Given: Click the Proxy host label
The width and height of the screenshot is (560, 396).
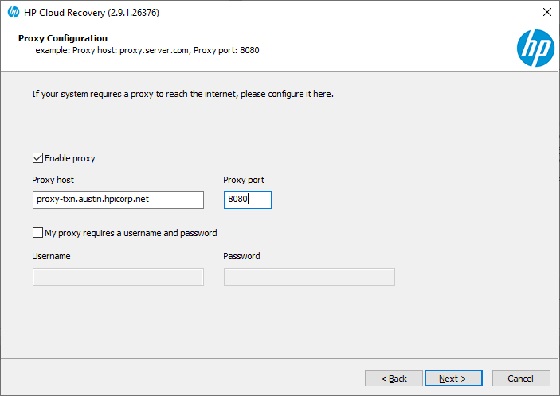Looking at the screenshot, I should (53, 180).
